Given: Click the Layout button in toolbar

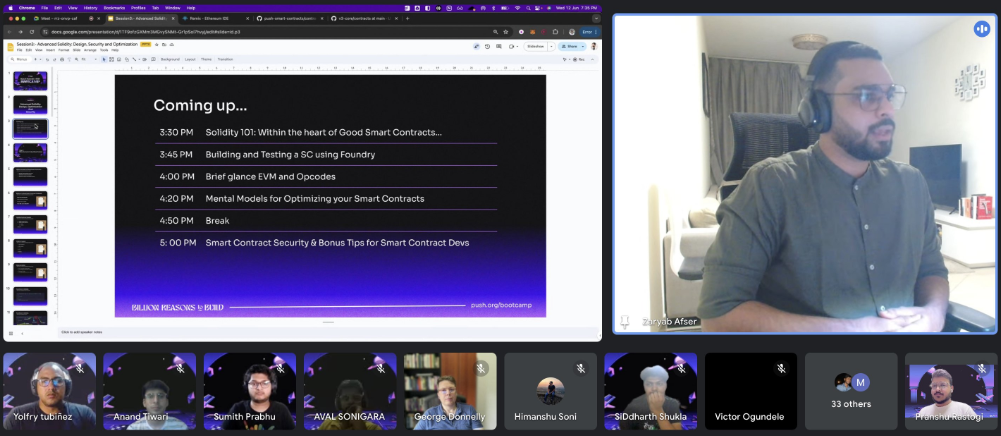Looking at the screenshot, I should click(190, 59).
